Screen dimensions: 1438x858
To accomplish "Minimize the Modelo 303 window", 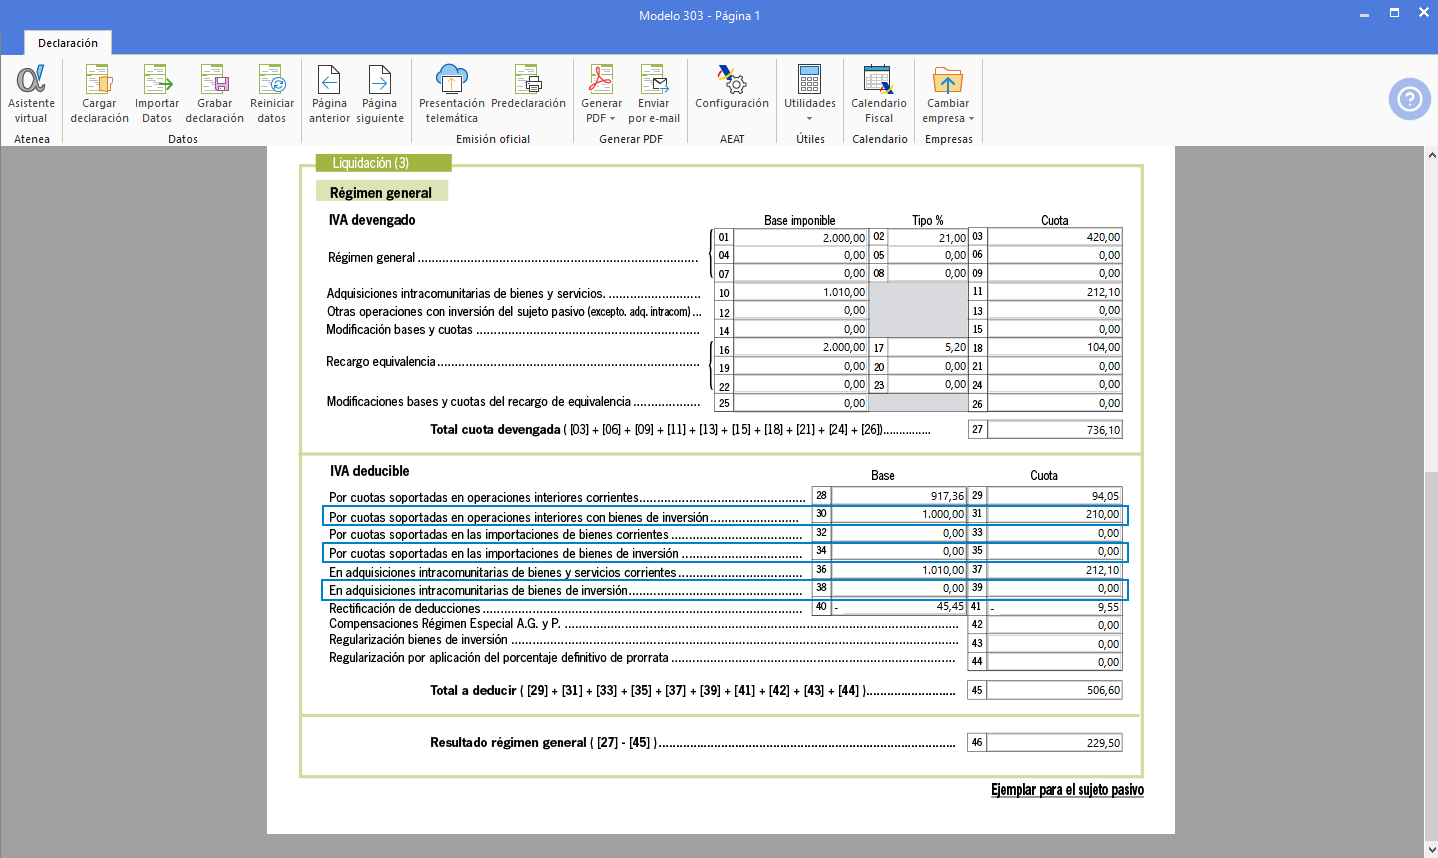I will tap(1364, 14).
